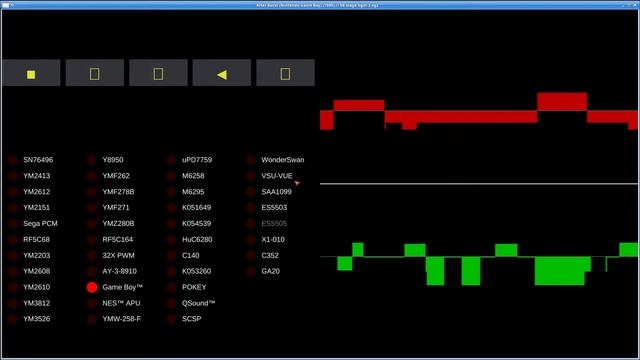The width and height of the screenshot is (640, 360).
Task: Click the YM3526 indicator dot
Action: pos(13,319)
